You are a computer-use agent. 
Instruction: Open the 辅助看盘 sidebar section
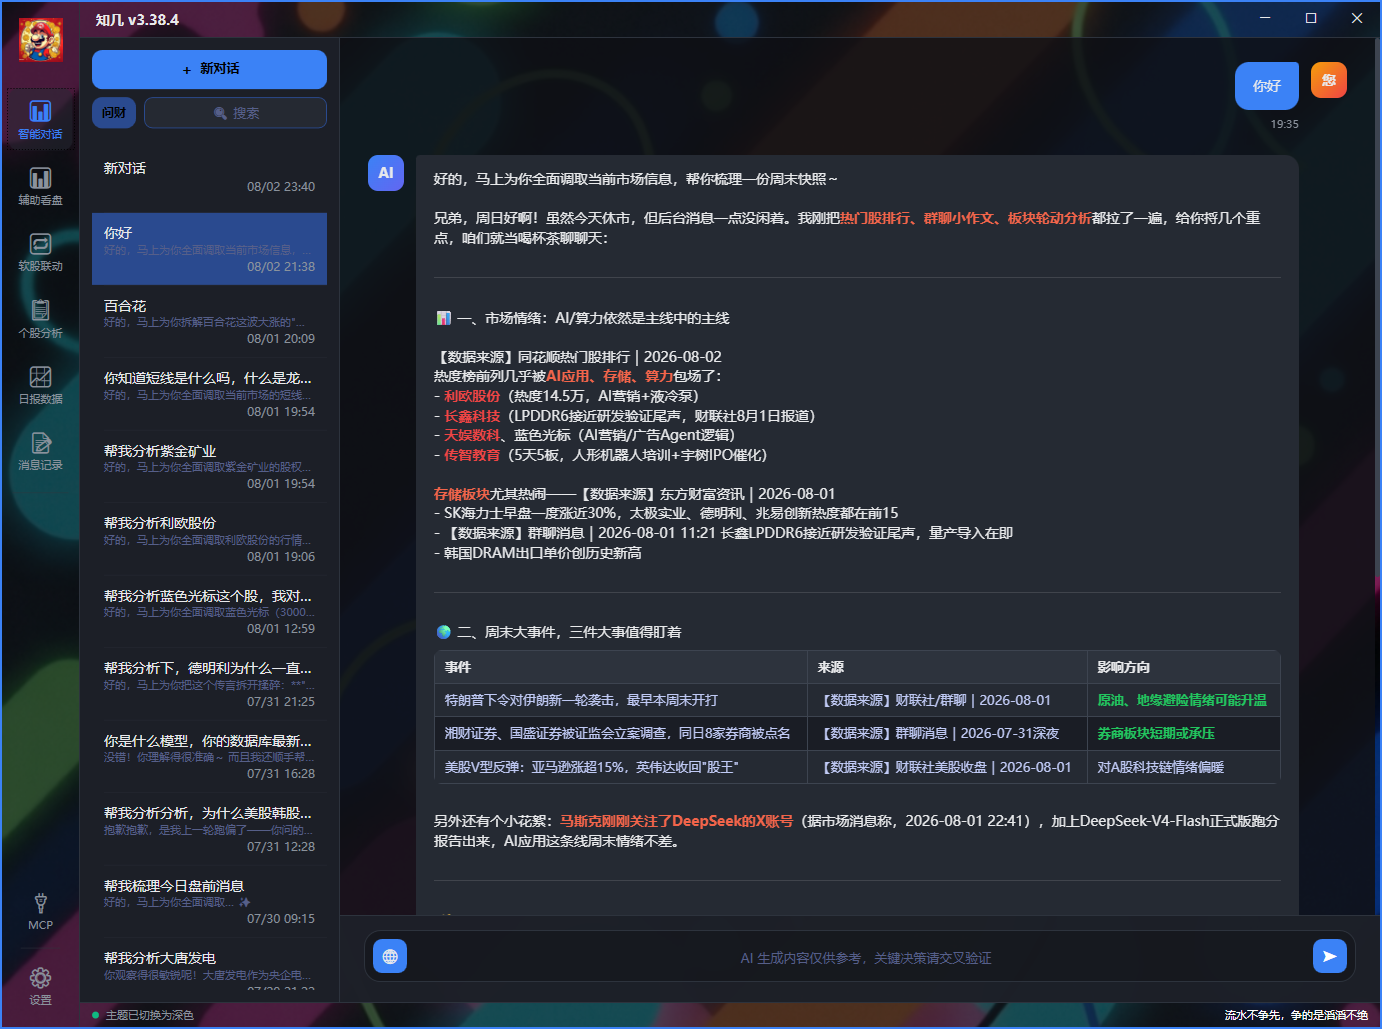point(40,186)
